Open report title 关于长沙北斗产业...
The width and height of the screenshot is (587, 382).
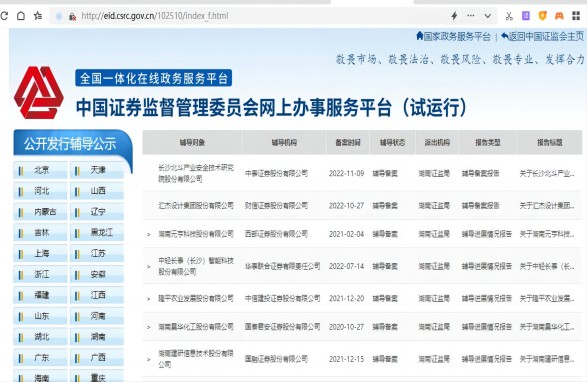tap(547, 173)
